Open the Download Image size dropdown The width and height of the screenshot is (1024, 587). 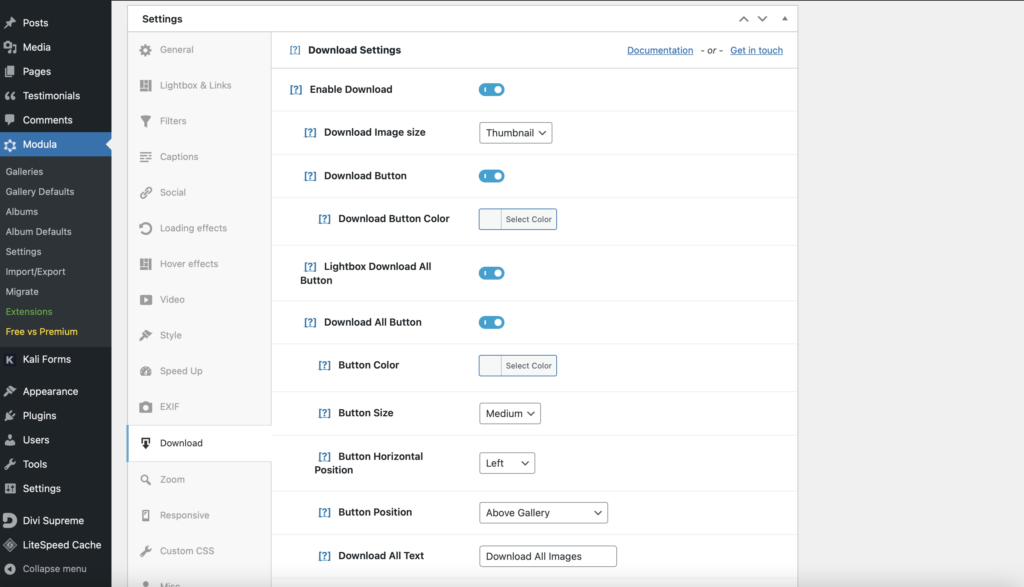pyautogui.click(x=515, y=132)
